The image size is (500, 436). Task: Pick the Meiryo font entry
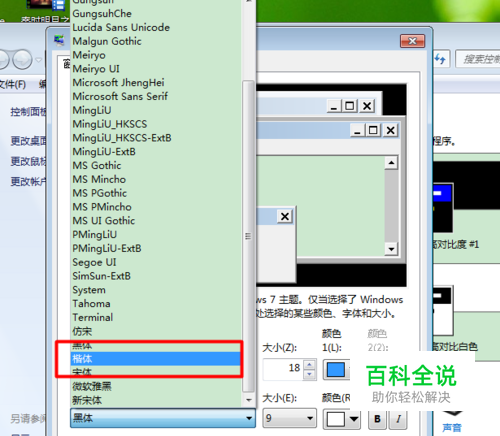tap(156, 55)
